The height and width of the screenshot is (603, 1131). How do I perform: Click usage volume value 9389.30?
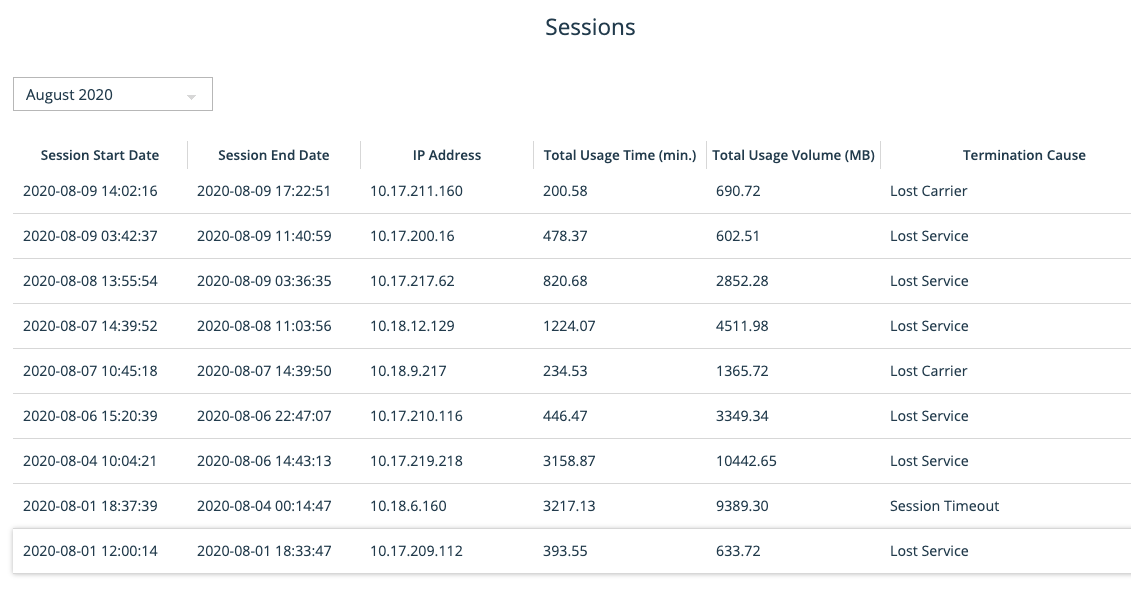pos(742,506)
